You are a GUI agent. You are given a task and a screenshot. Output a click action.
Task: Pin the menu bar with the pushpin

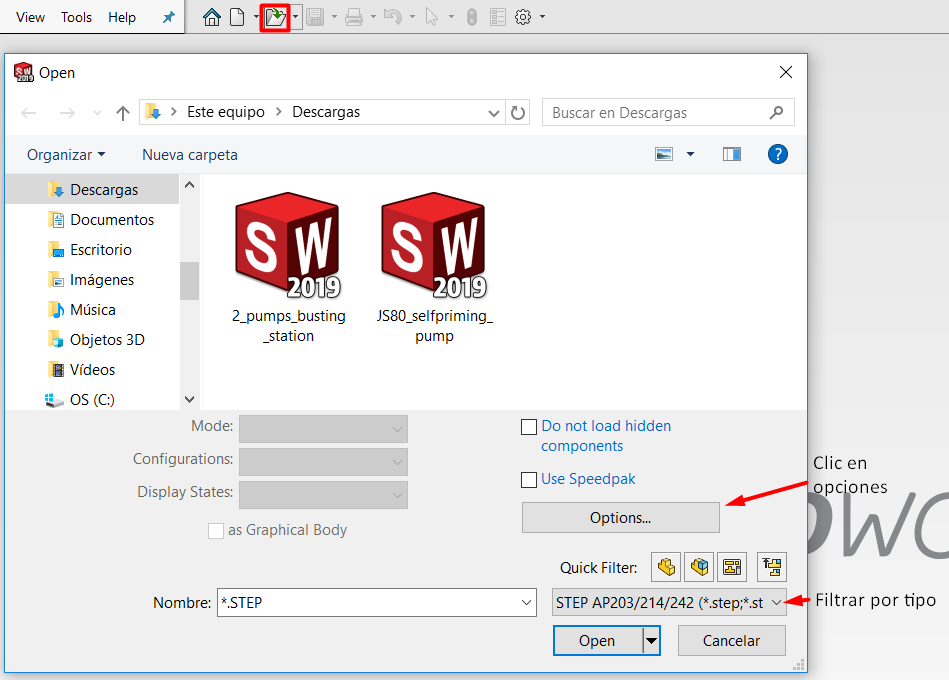169,17
